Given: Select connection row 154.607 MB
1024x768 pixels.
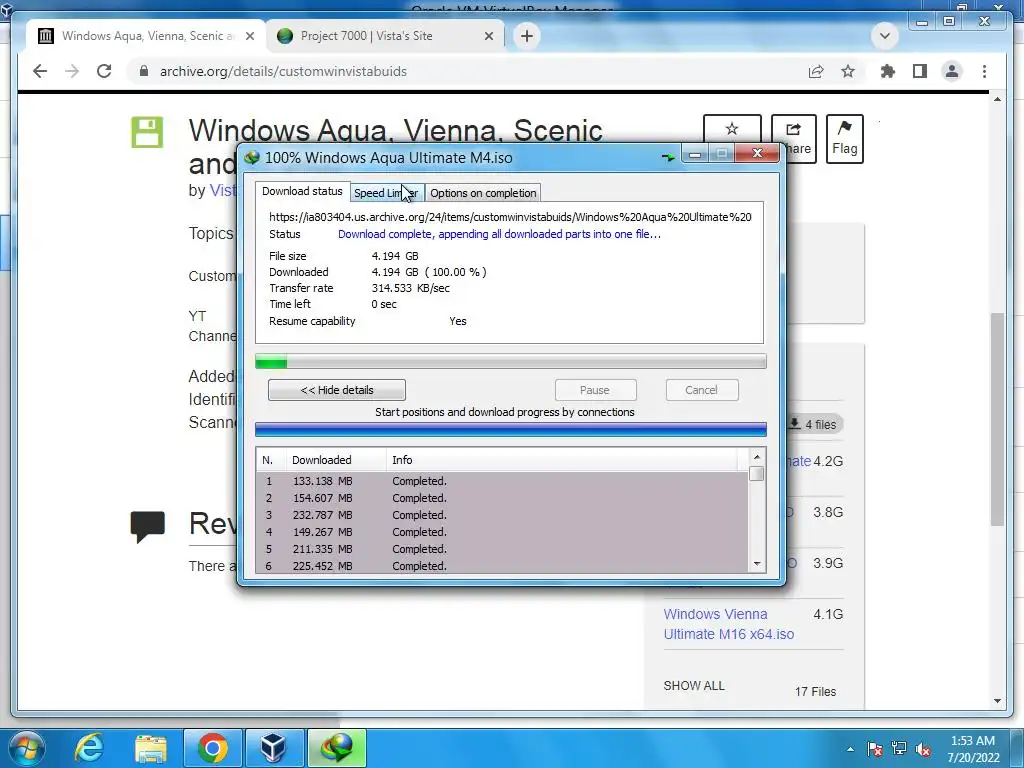Looking at the screenshot, I should (x=502, y=498).
